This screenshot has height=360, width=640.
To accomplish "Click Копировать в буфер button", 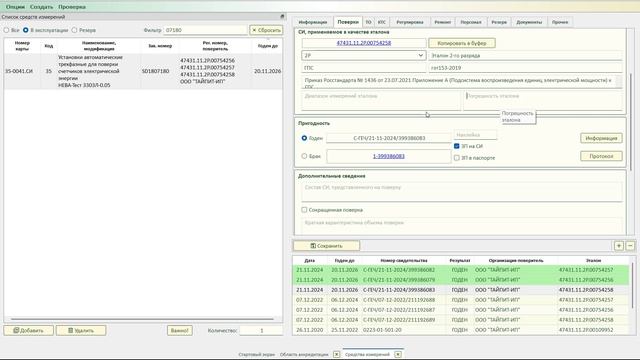I will (x=462, y=43).
